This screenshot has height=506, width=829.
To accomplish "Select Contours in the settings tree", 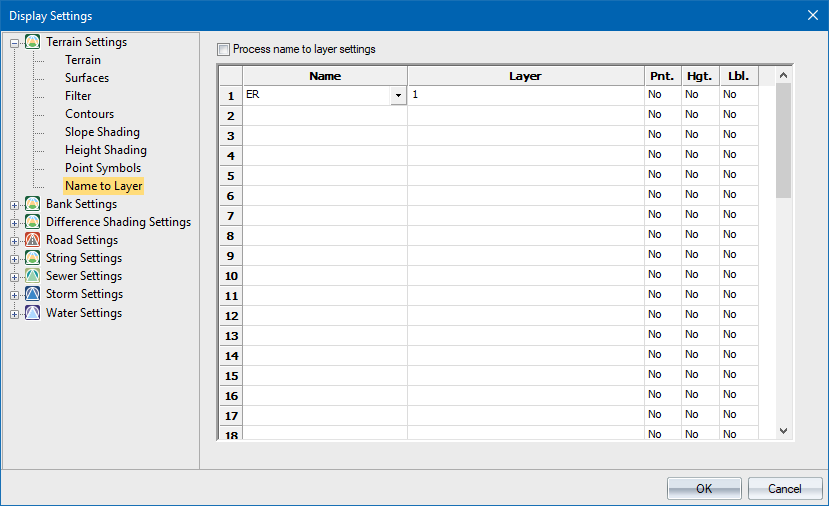I will point(89,114).
